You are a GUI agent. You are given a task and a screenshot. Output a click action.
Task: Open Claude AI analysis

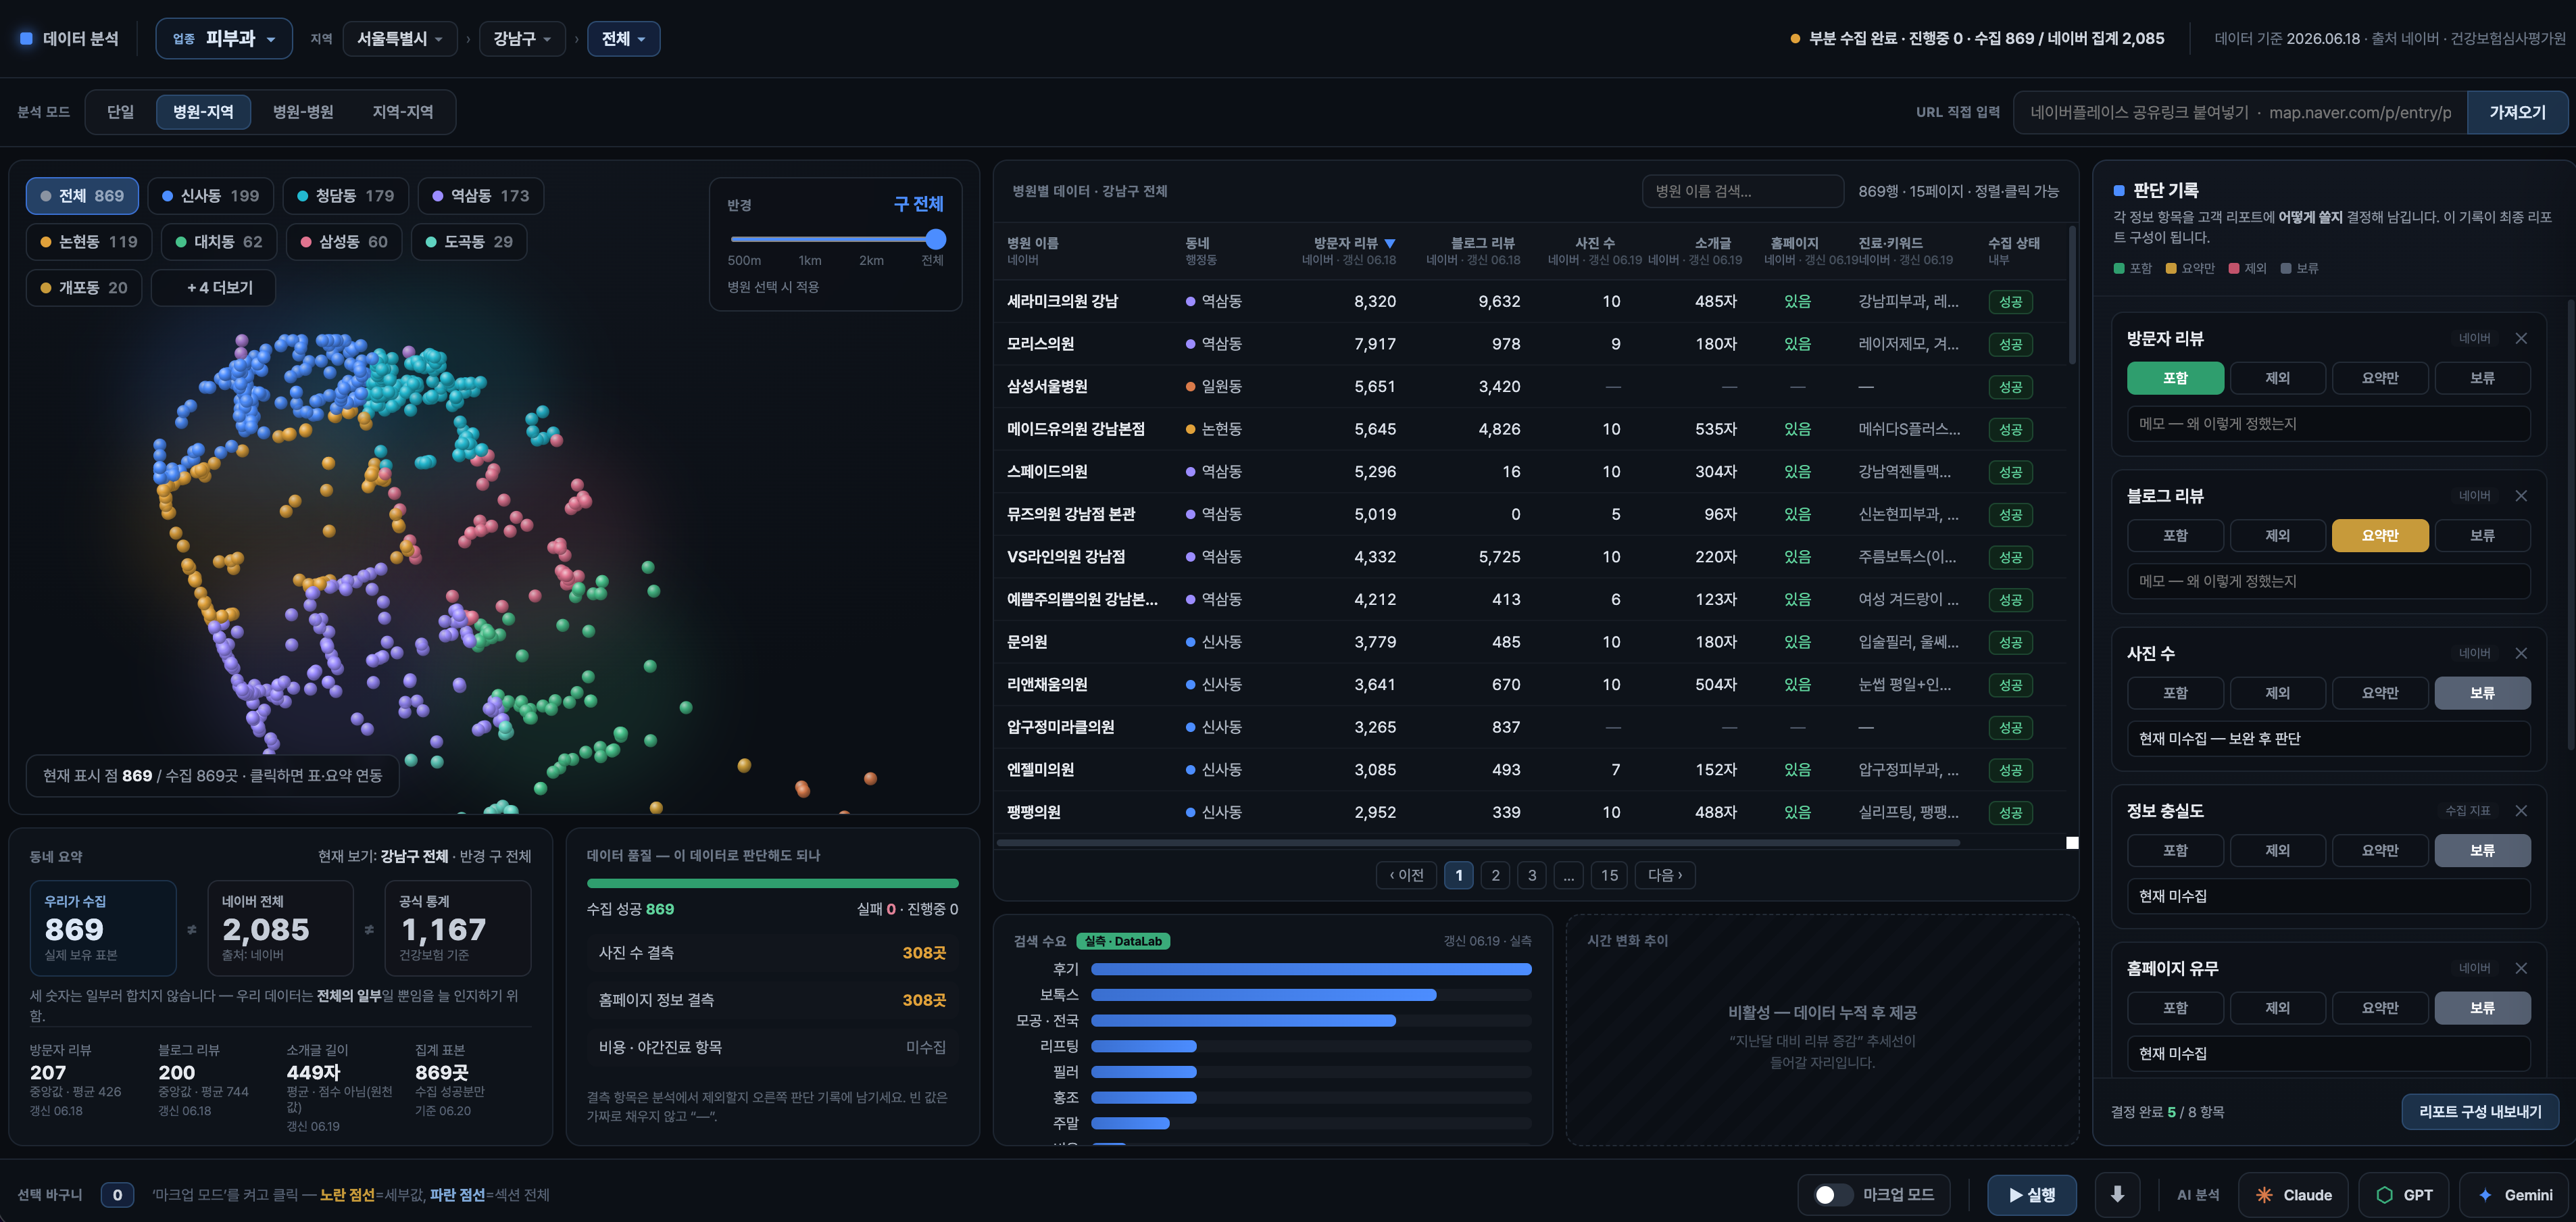2294,1194
